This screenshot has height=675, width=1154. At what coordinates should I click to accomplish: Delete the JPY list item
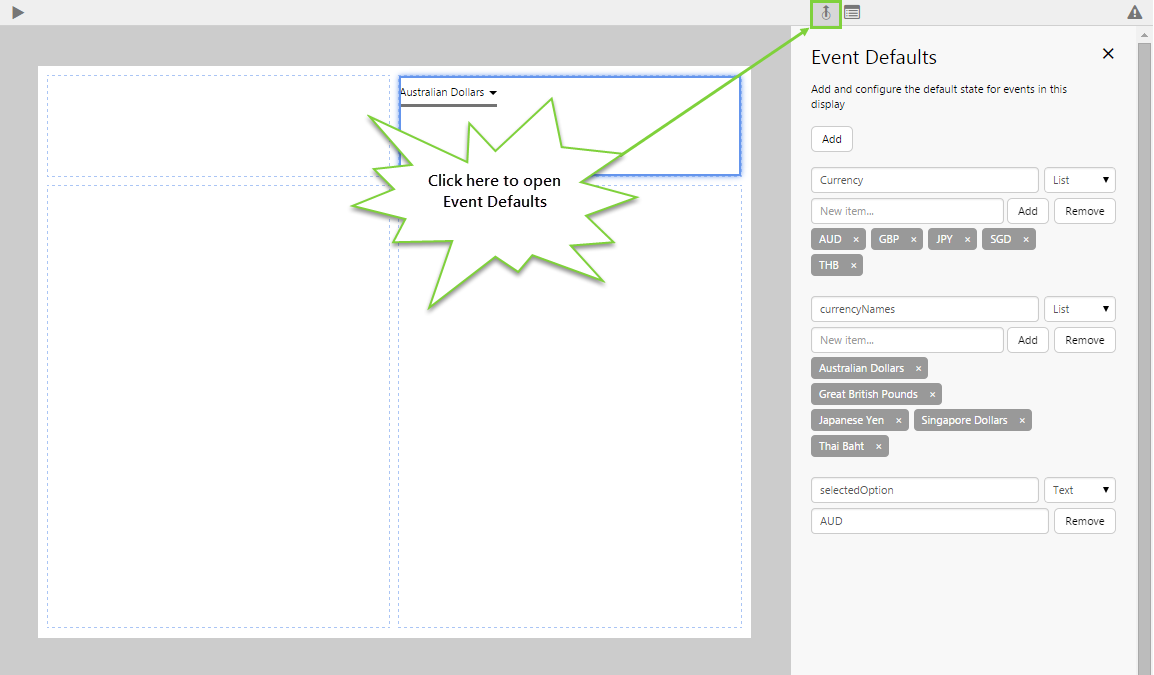tap(968, 240)
